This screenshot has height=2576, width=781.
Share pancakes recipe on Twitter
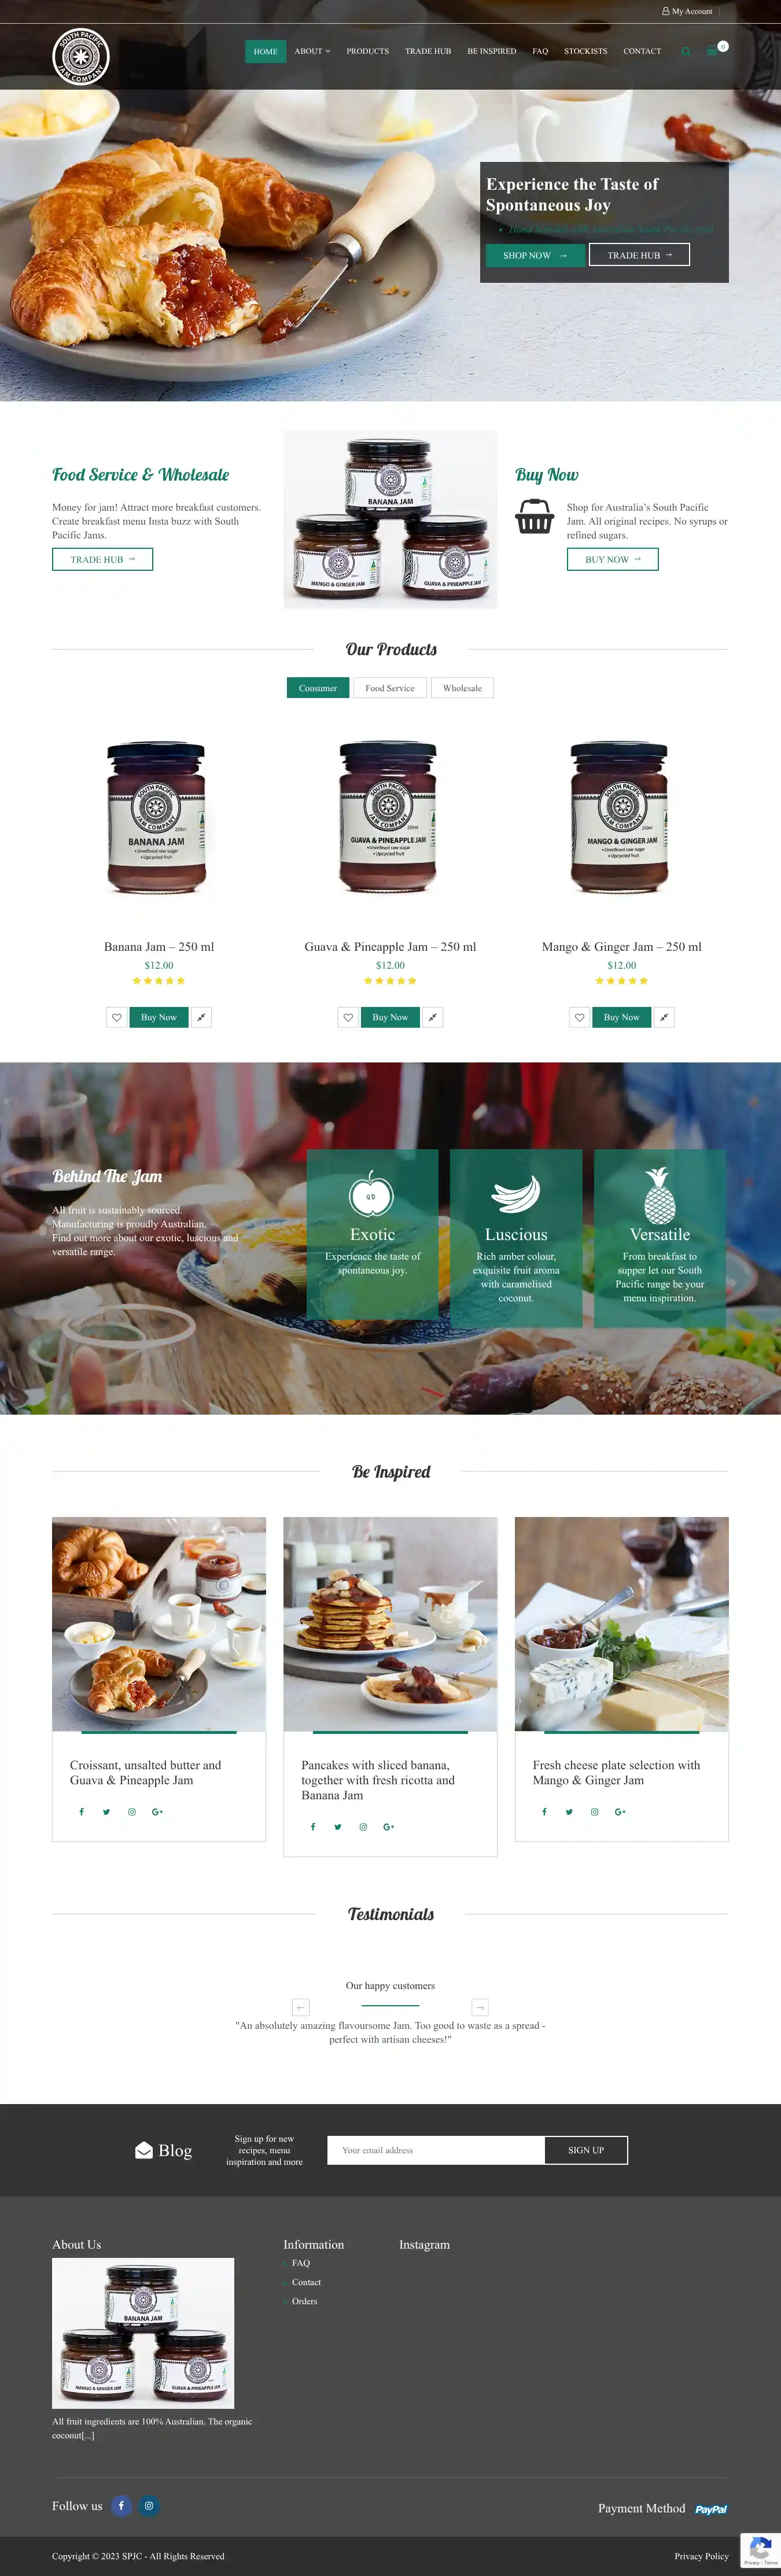click(x=338, y=1826)
